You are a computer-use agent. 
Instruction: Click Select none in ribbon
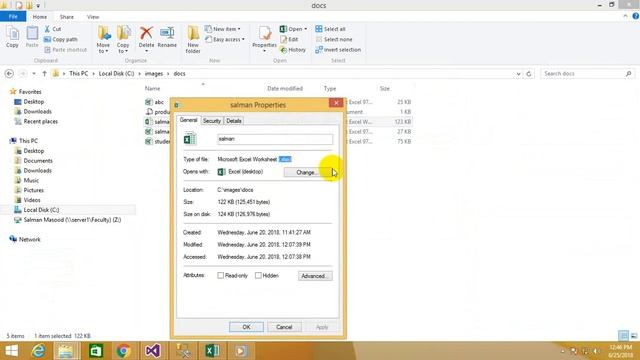coord(333,40)
